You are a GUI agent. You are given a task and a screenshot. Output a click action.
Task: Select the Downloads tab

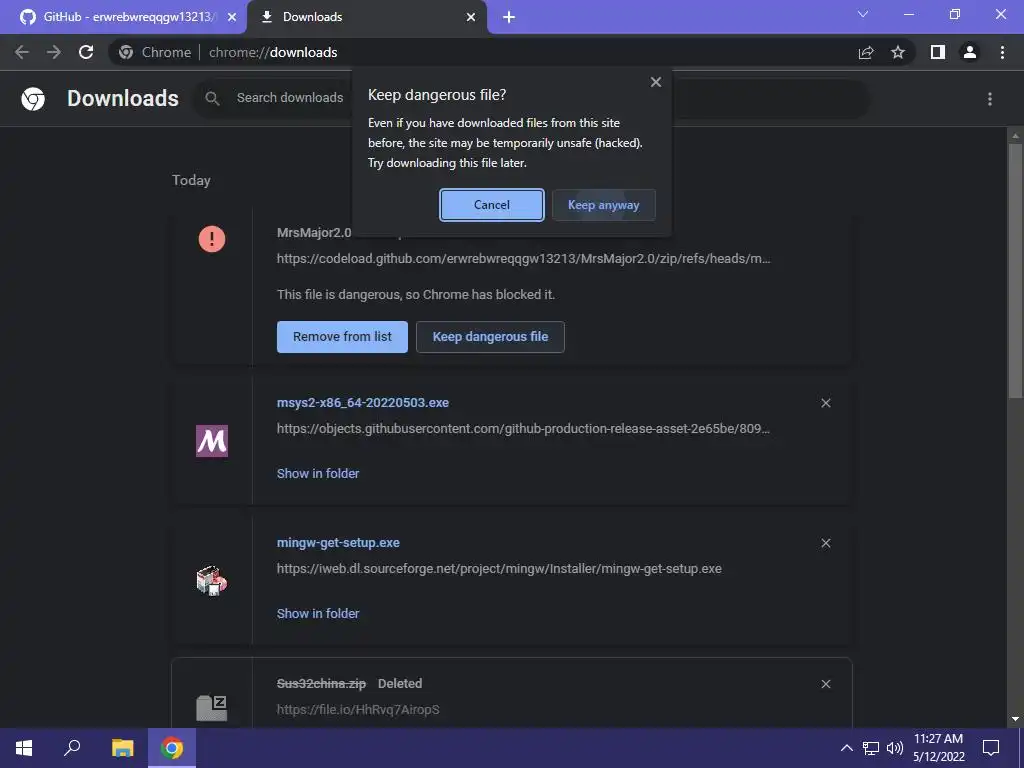[x=366, y=17]
